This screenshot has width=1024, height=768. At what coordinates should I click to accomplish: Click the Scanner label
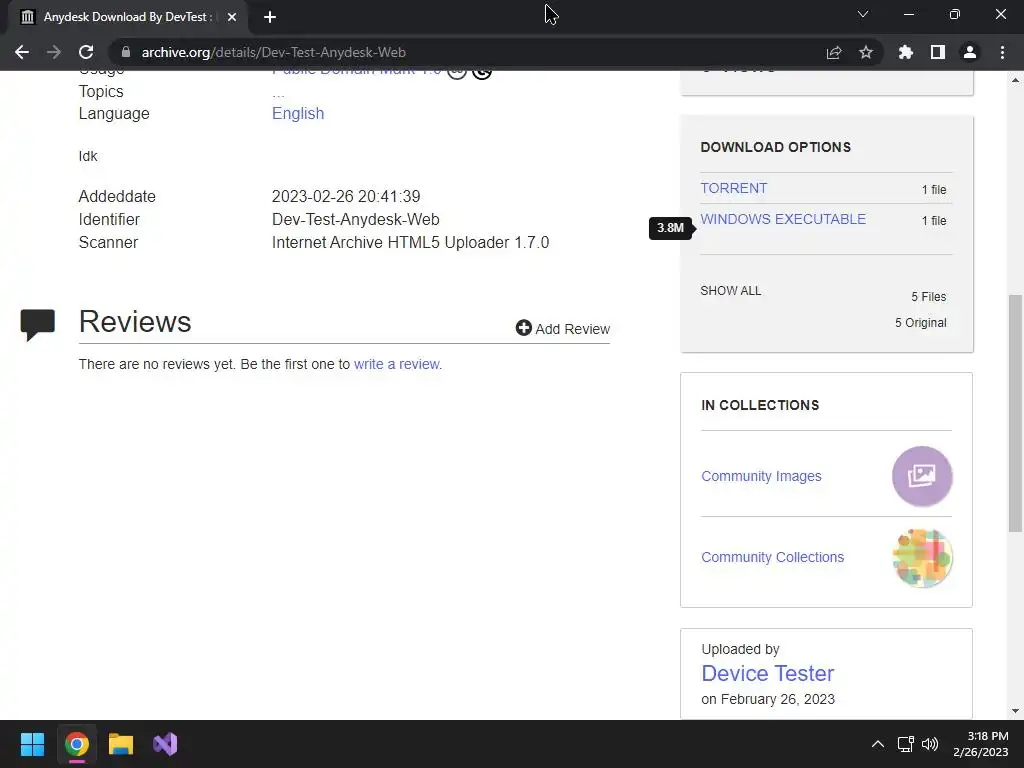108,242
